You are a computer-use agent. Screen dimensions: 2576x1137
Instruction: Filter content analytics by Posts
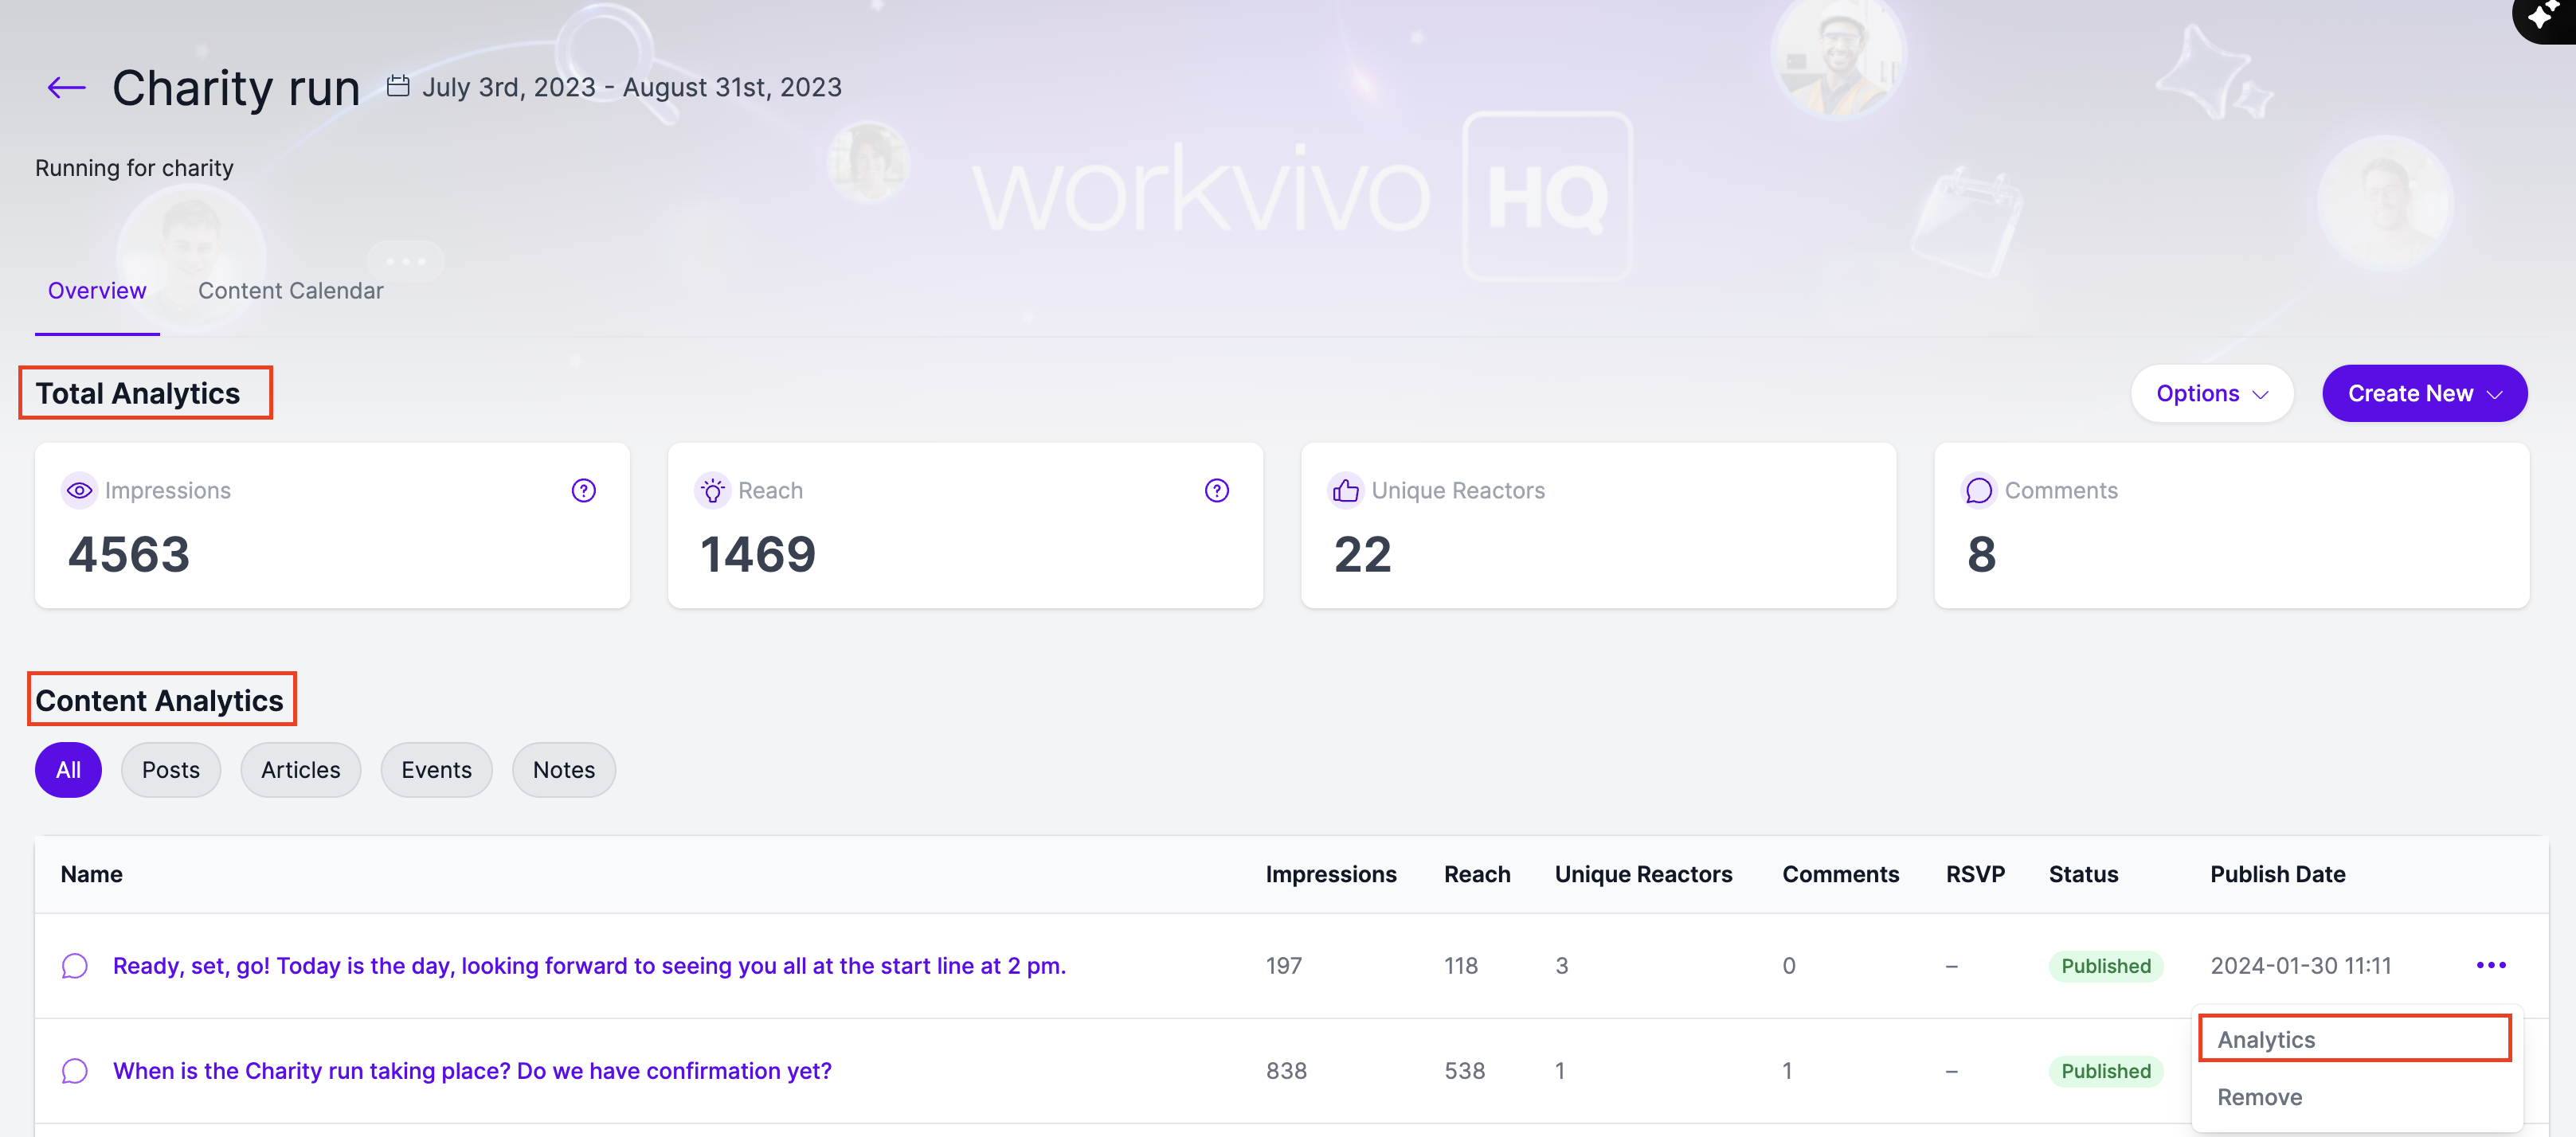(171, 769)
